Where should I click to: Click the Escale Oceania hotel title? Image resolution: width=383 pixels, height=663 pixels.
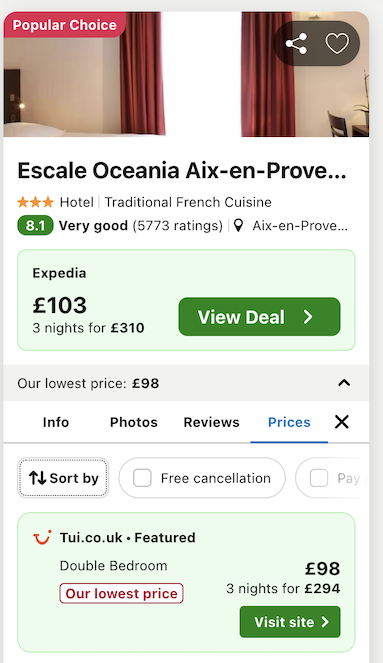(x=182, y=171)
